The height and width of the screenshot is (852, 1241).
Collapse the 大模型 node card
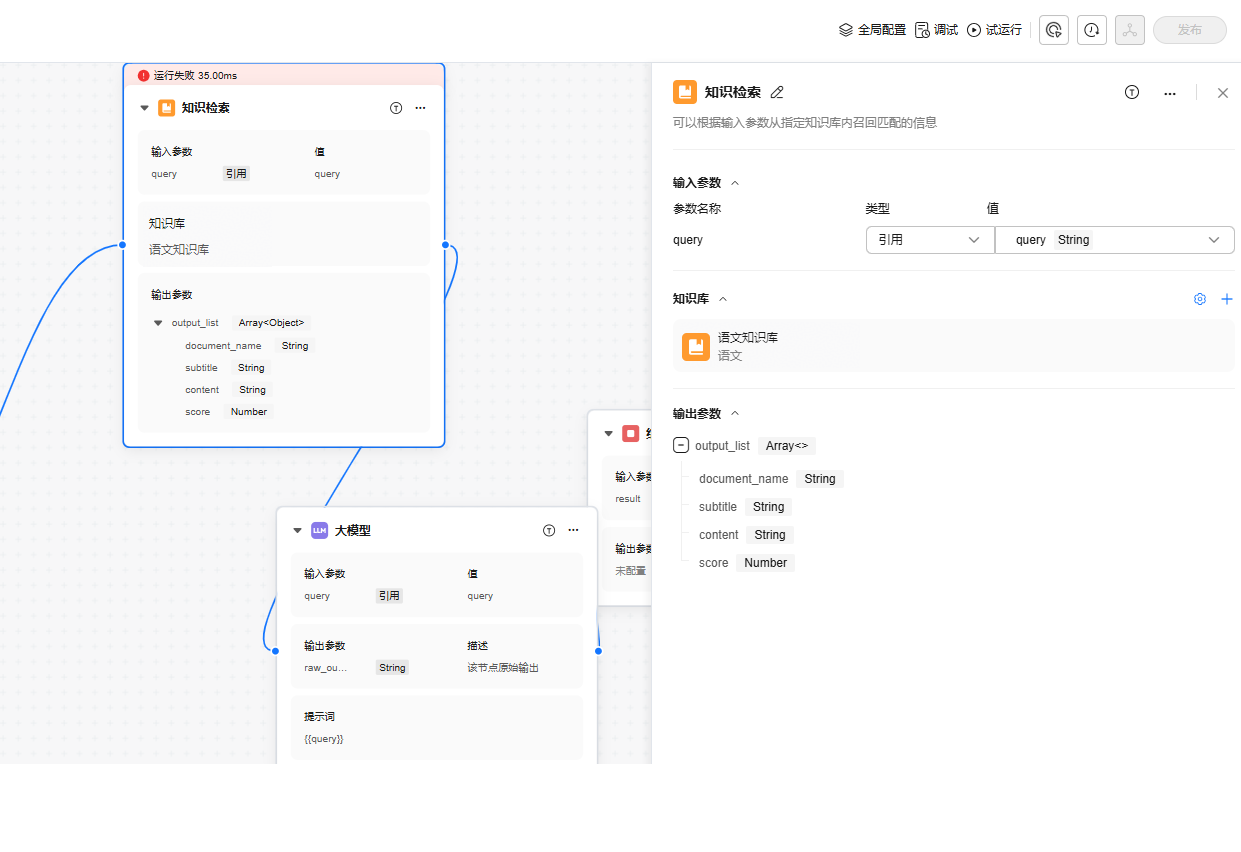(x=297, y=531)
